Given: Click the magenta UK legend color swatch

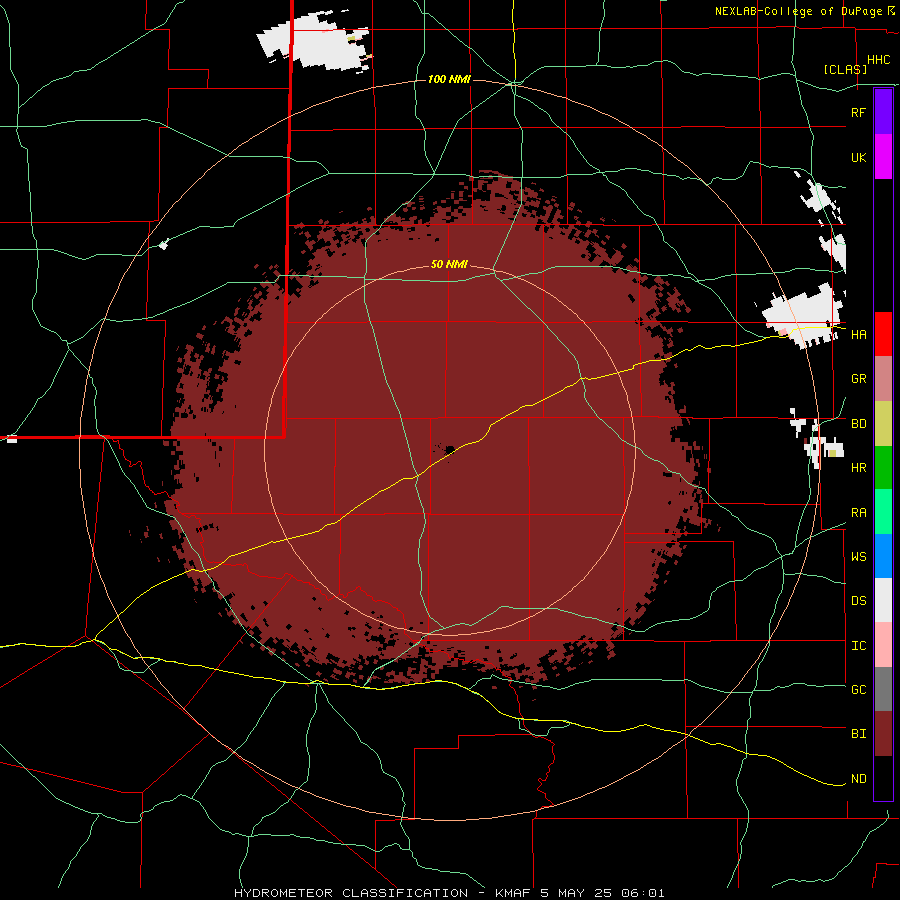Looking at the screenshot, I should [x=883, y=157].
